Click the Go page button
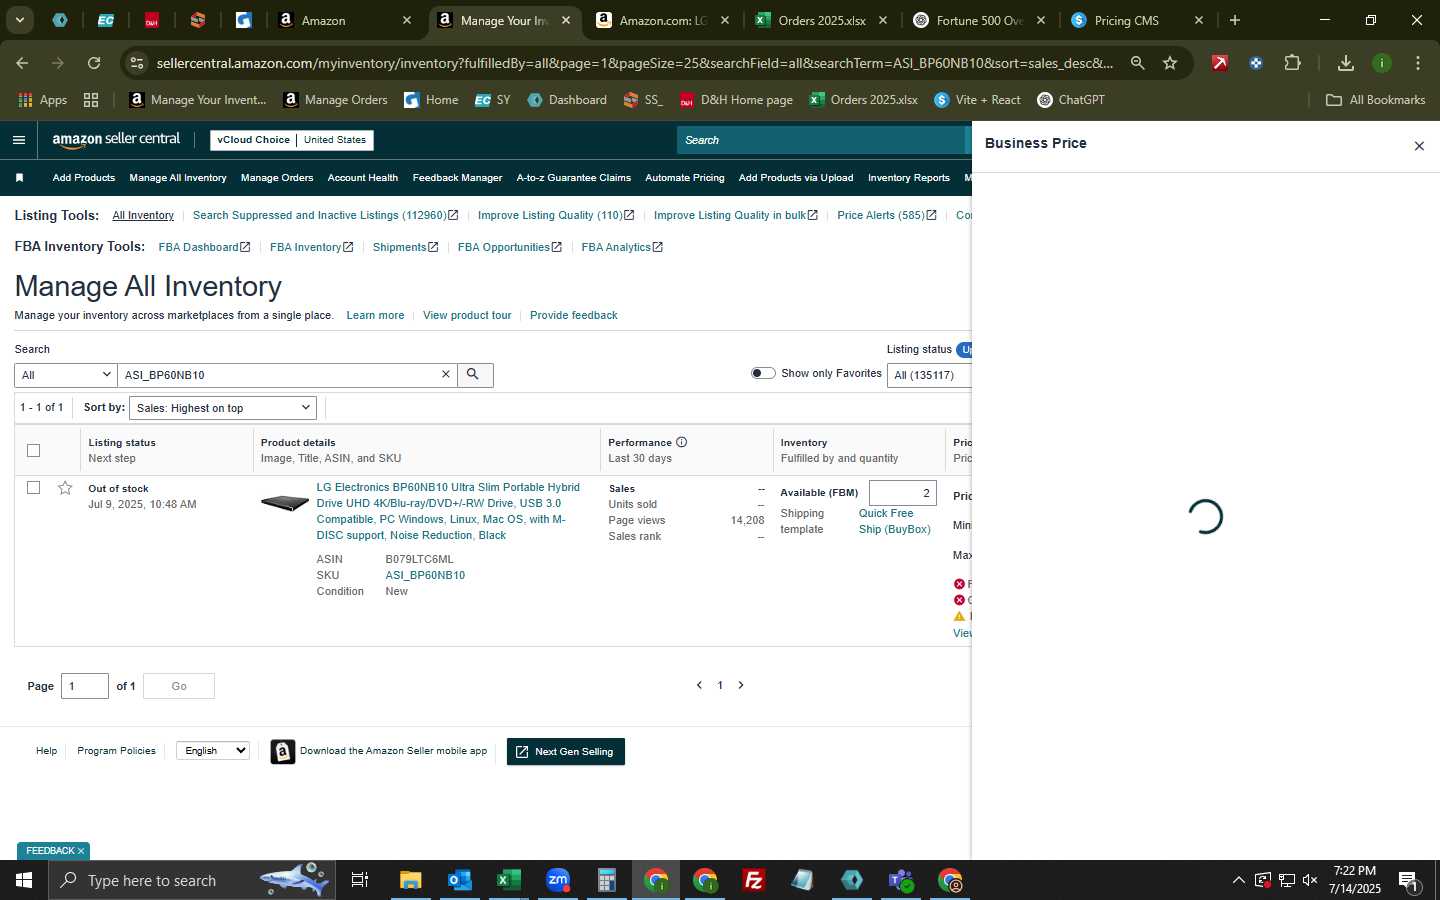Viewport: 1440px width, 900px height. coord(179,686)
